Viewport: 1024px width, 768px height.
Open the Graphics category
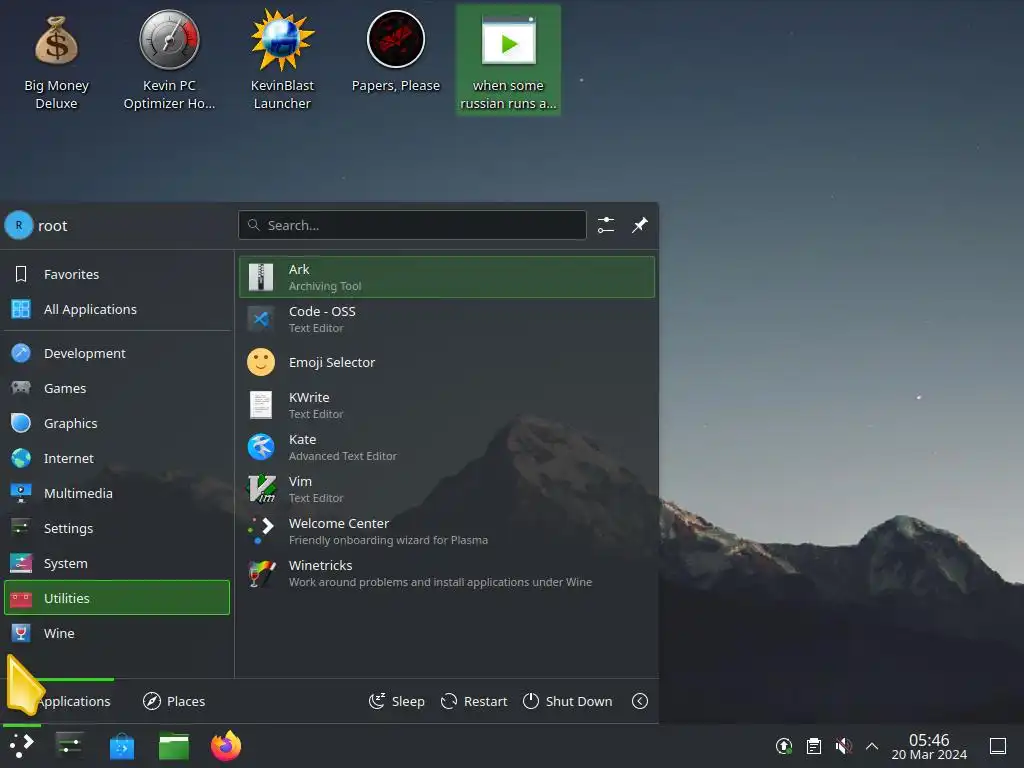[118, 423]
